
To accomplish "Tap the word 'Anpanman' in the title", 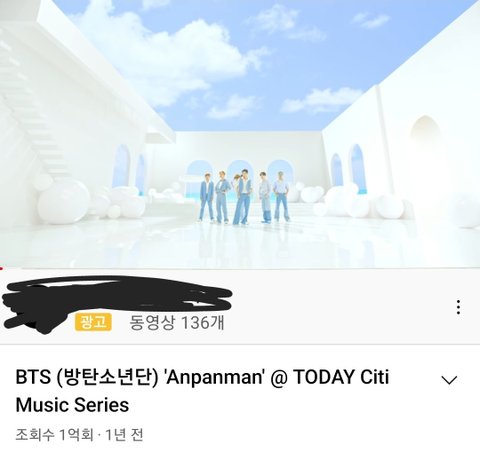I will click(214, 377).
